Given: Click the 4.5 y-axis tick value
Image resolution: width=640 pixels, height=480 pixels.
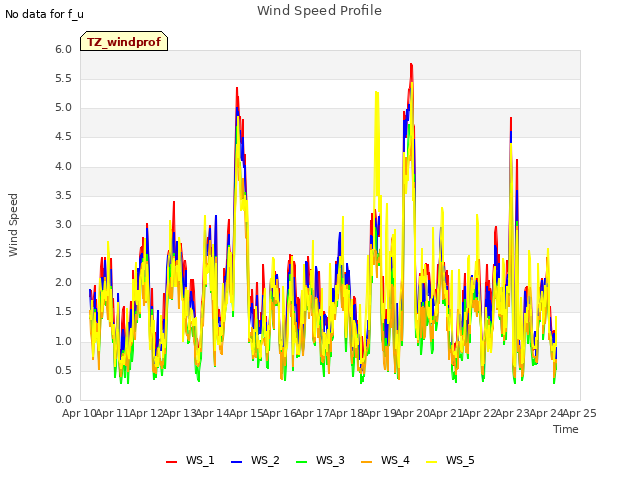Looking at the screenshot, I should pyautogui.click(x=63, y=137).
